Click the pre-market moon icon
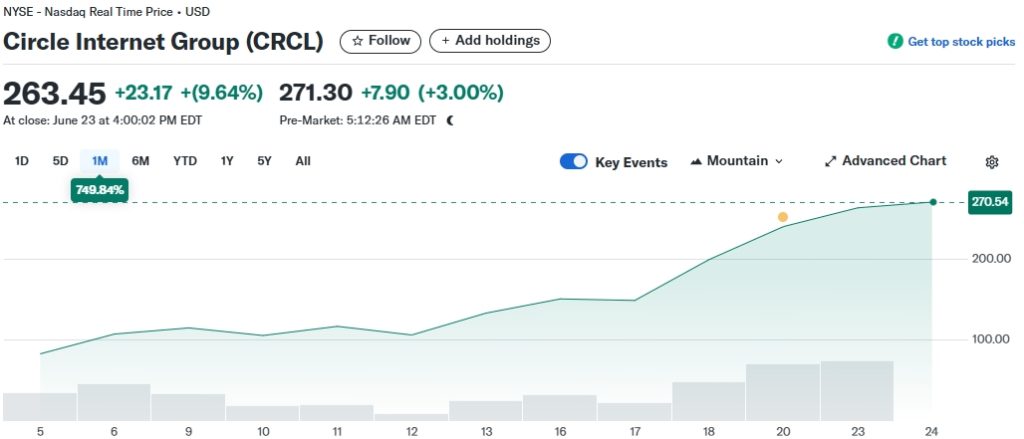Screen dimensions: 1024x439 coord(450,120)
